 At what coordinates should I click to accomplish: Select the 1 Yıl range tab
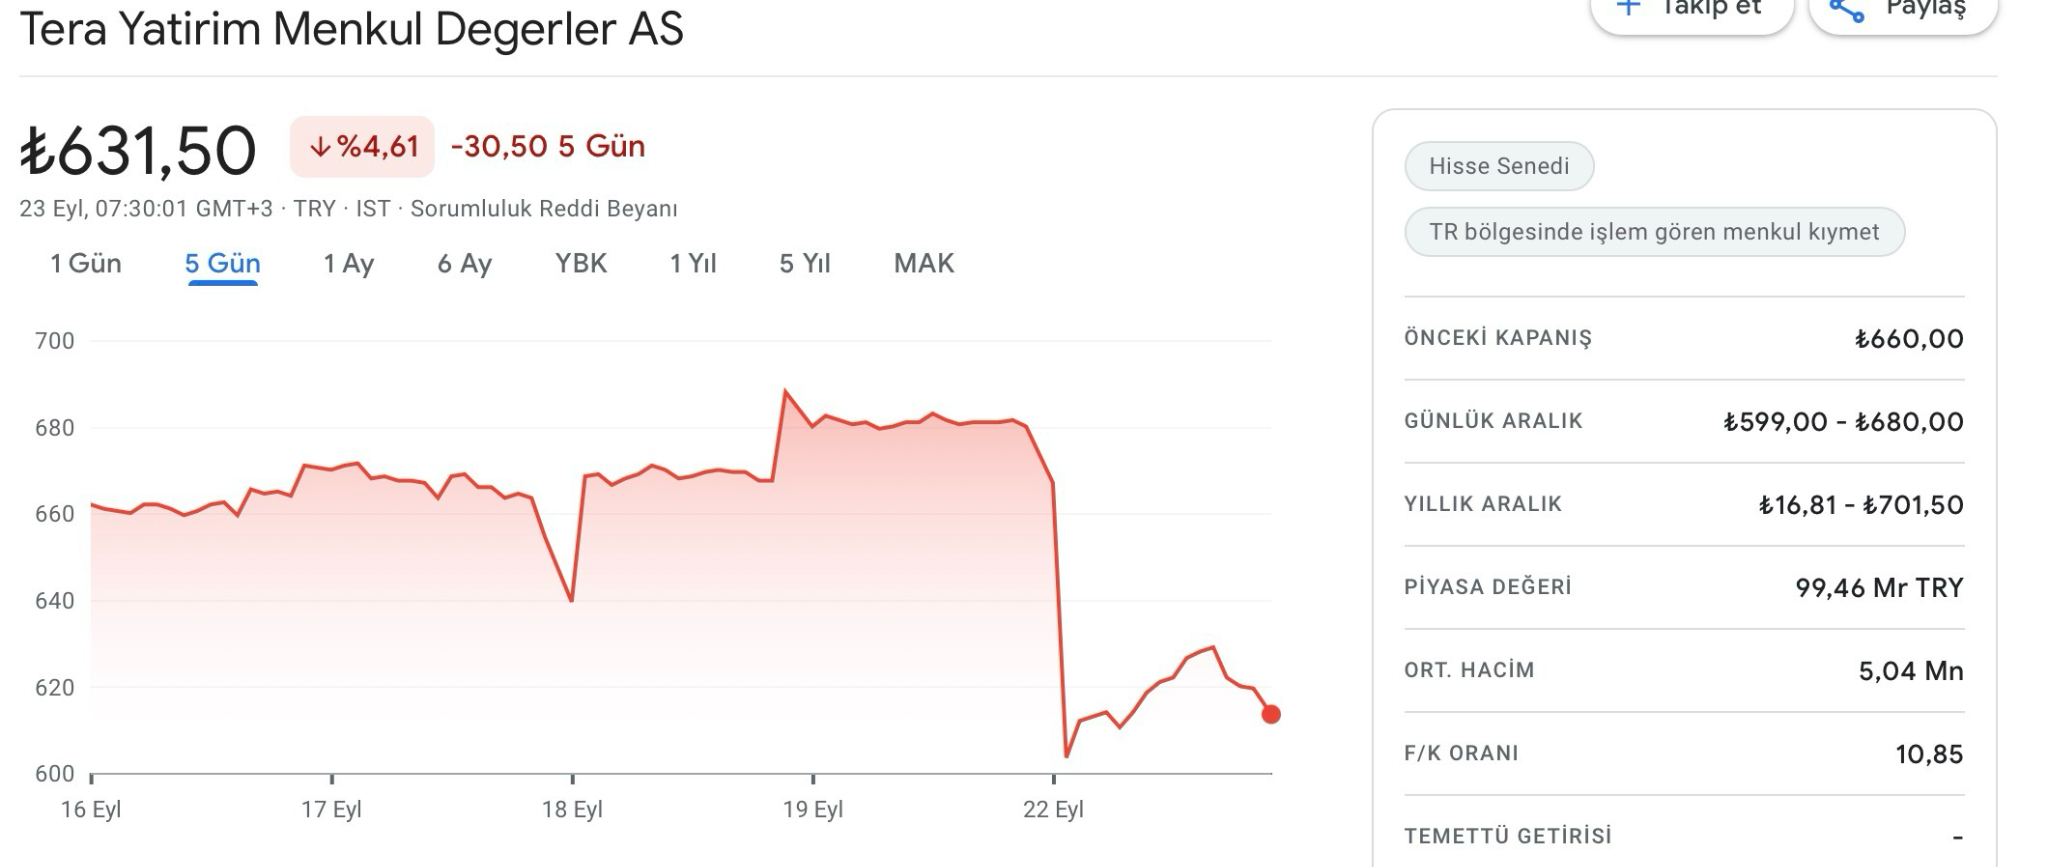[693, 264]
